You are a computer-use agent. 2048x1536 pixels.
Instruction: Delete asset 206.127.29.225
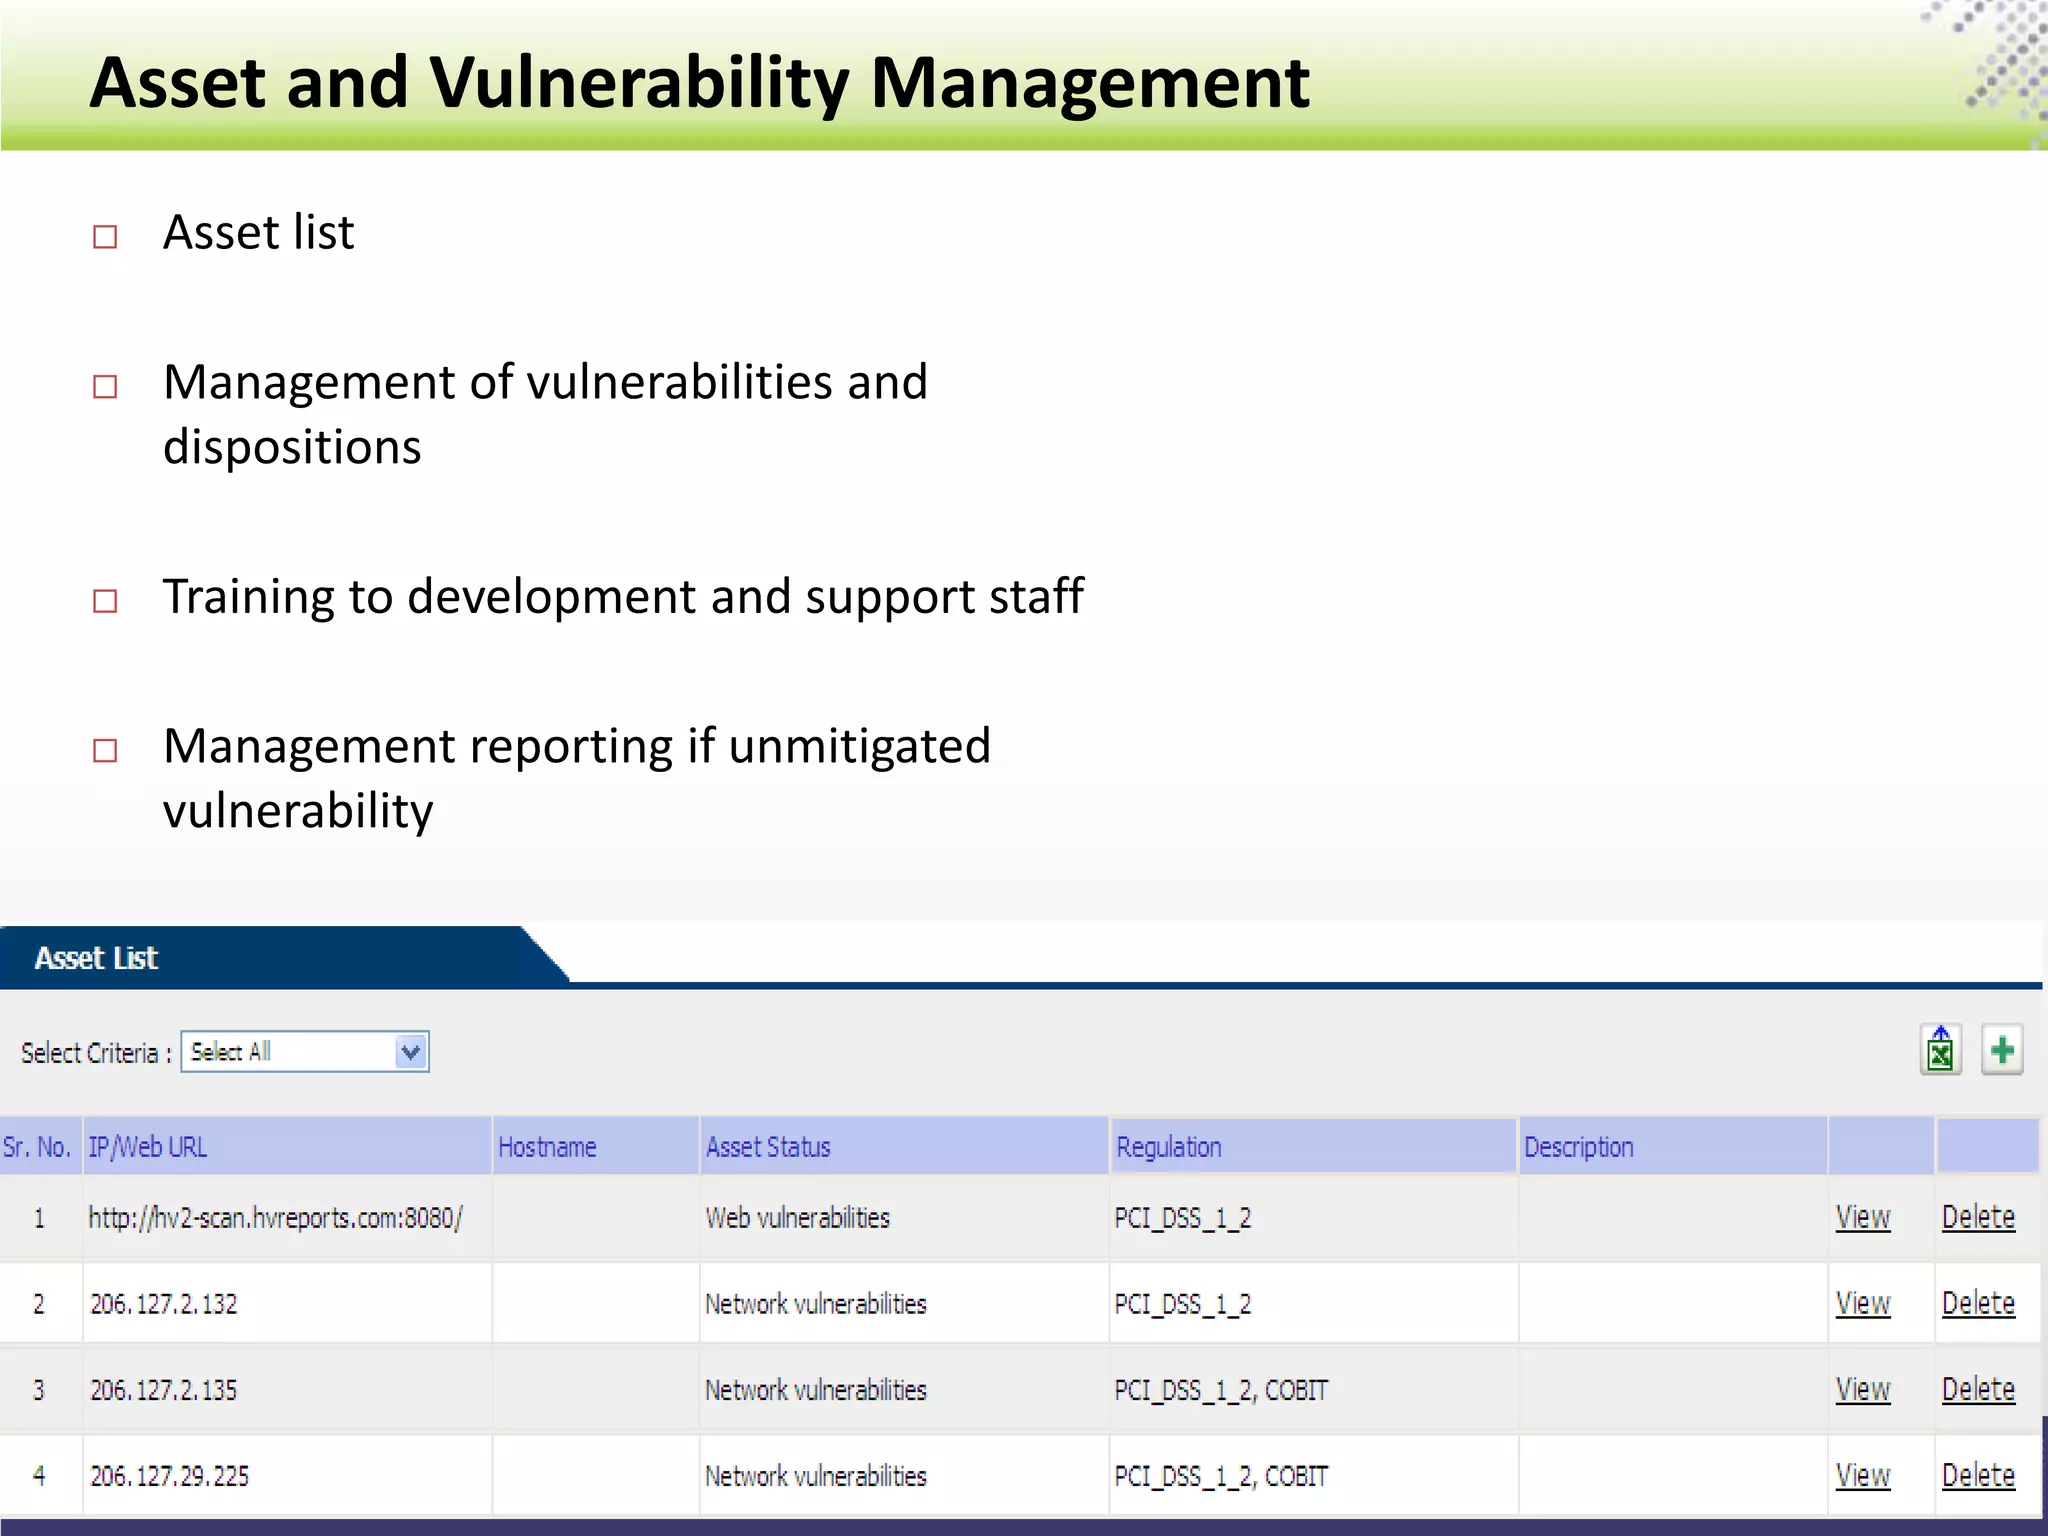(x=1978, y=1475)
